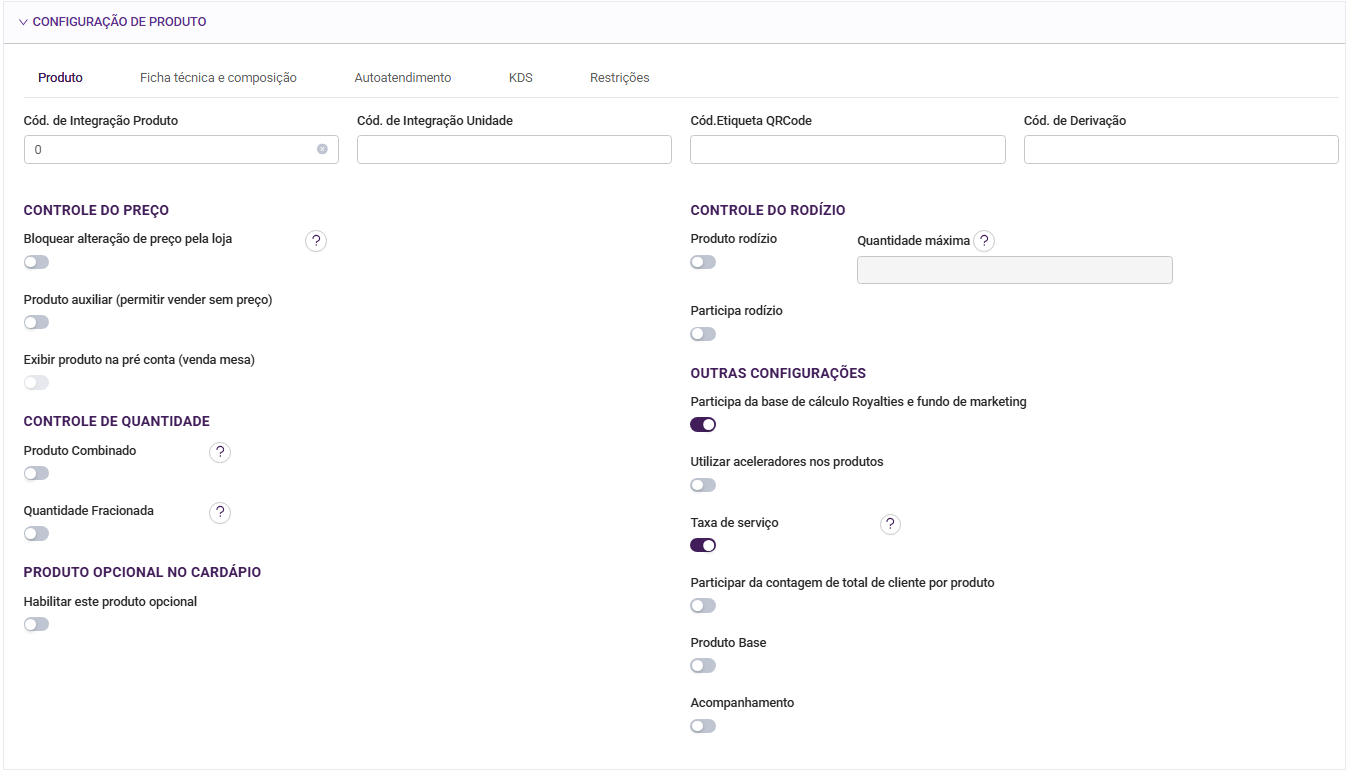The height and width of the screenshot is (771, 1349).
Task: Toggle Produto auxiliar switch on
Action: click(37, 322)
